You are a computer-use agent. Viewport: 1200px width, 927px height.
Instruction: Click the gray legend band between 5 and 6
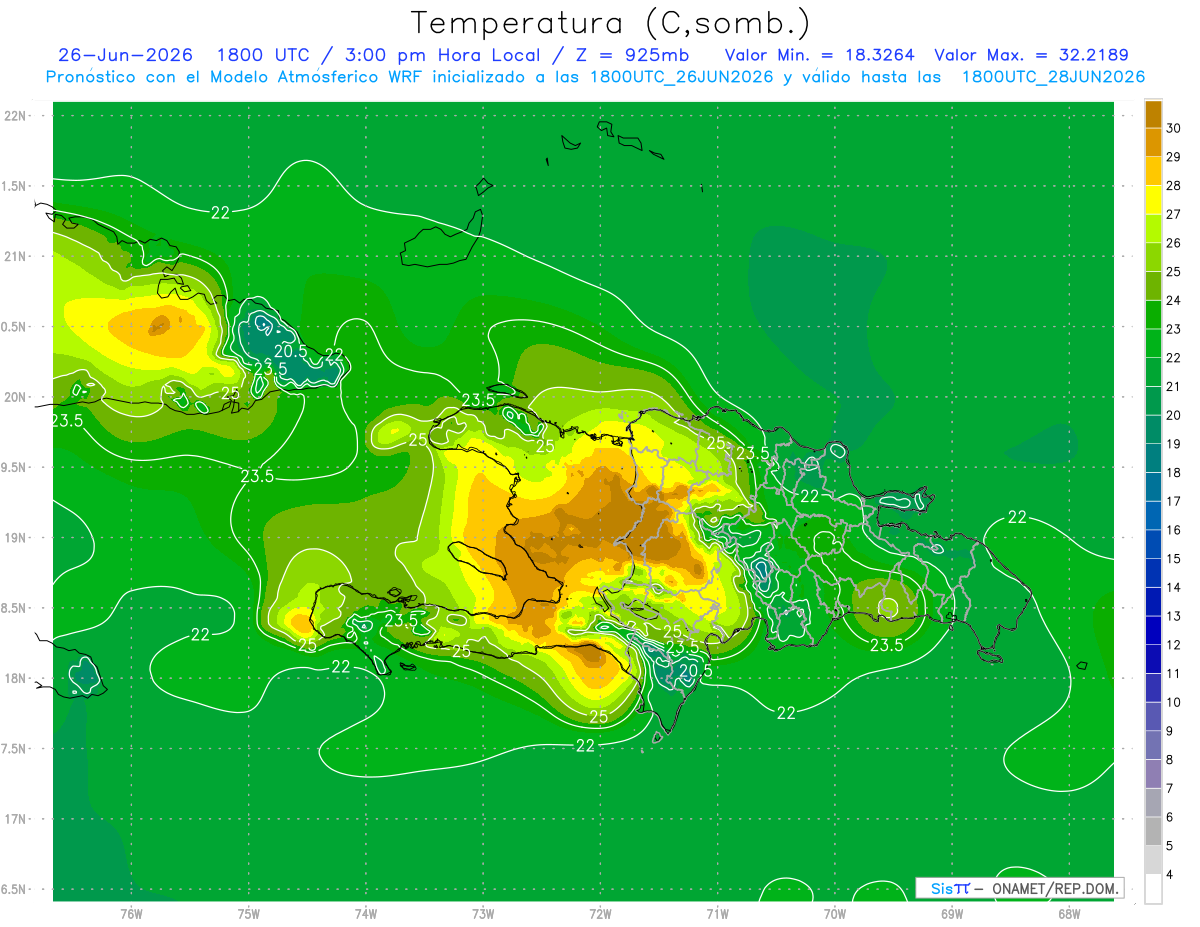[x=1153, y=831]
